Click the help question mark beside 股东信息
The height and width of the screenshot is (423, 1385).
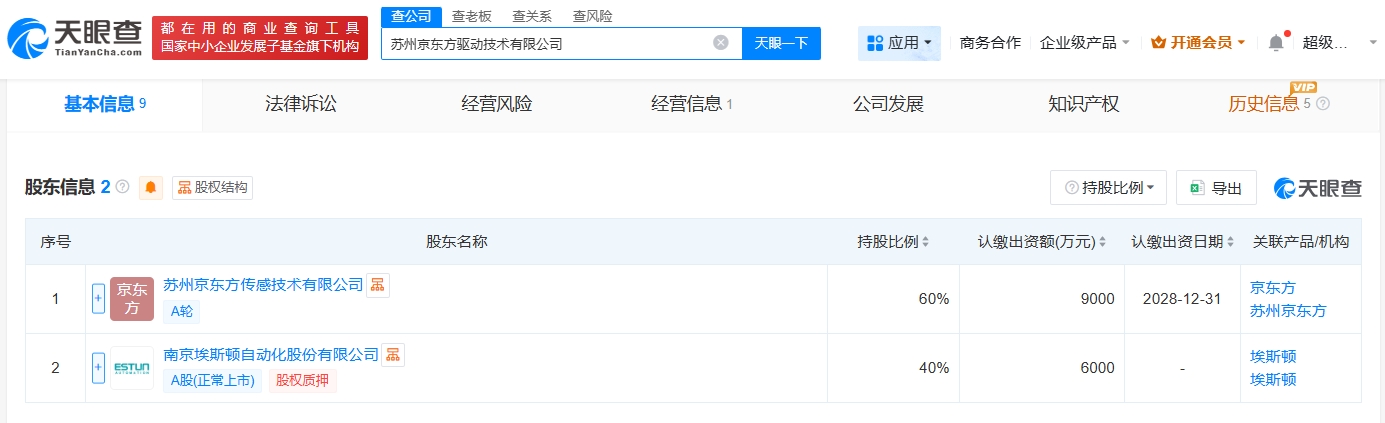(123, 187)
